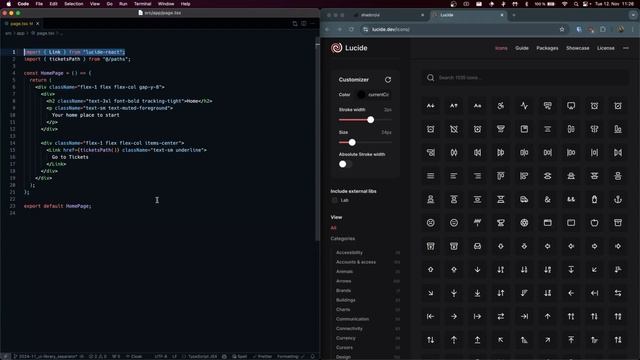The height and width of the screenshot is (360, 640).
Task: Select the plain arrow-down icon
Action: coord(477,270)
